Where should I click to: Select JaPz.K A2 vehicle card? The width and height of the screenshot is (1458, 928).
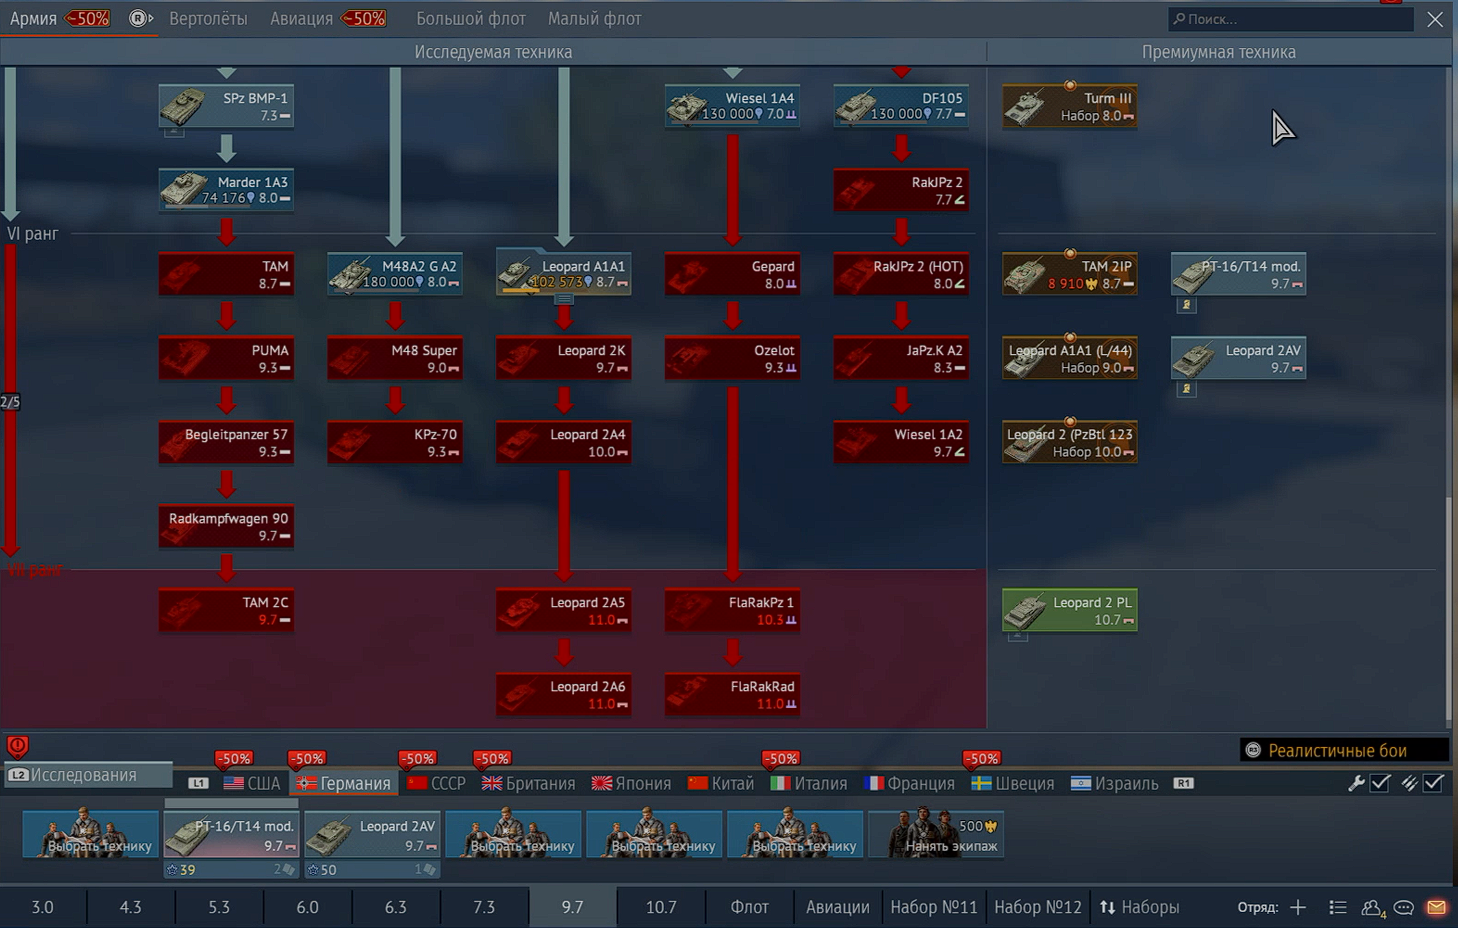[901, 358]
